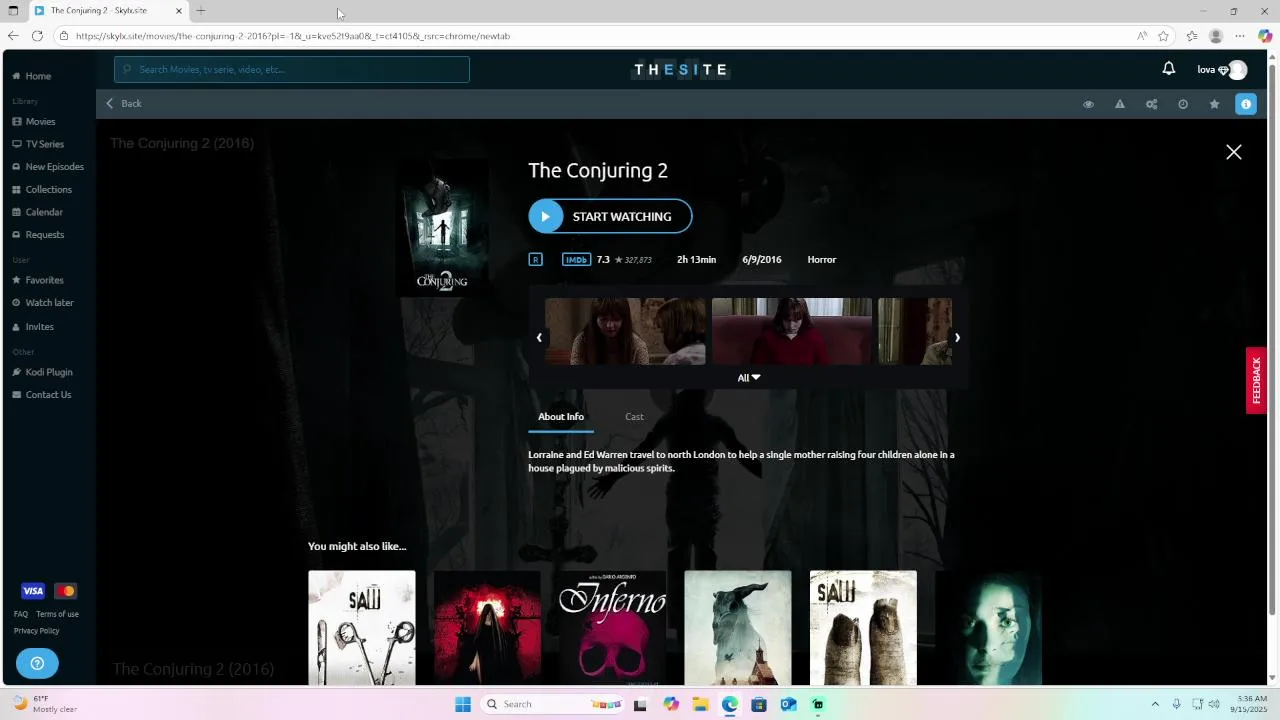Click THE SITE logo
1280x720 pixels.
click(681, 70)
